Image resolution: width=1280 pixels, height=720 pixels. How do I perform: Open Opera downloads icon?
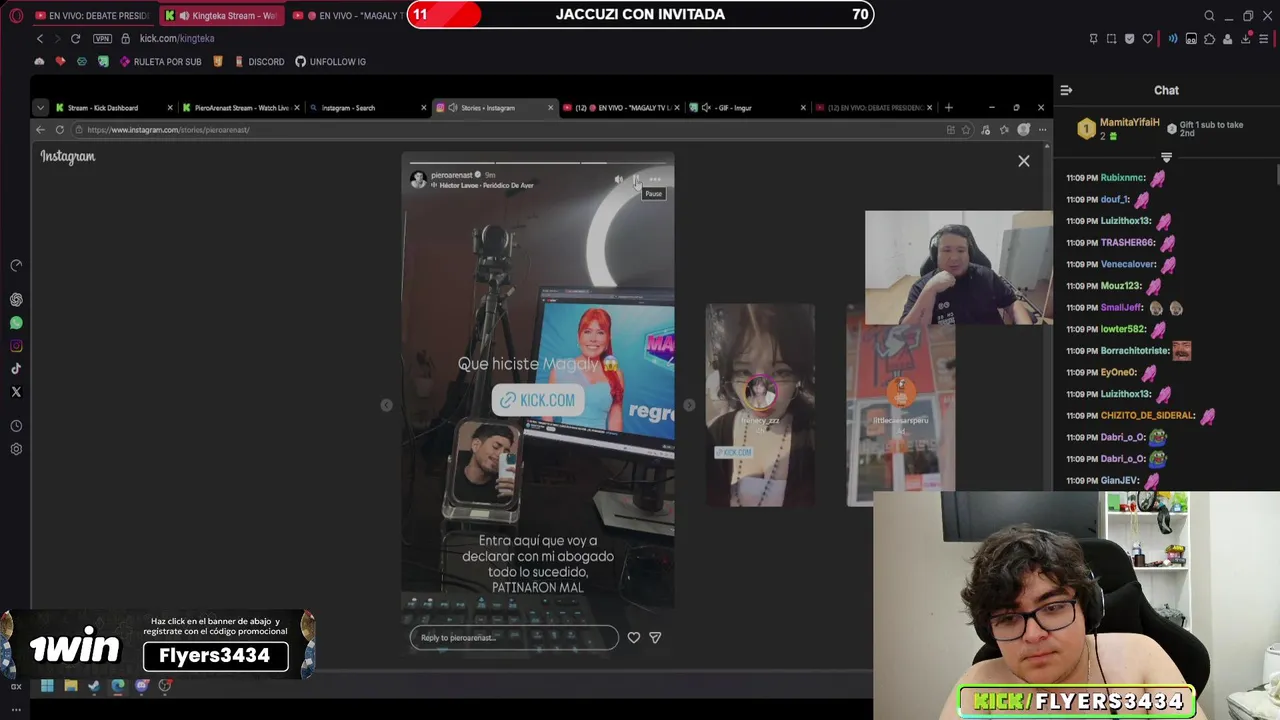(x=1246, y=39)
